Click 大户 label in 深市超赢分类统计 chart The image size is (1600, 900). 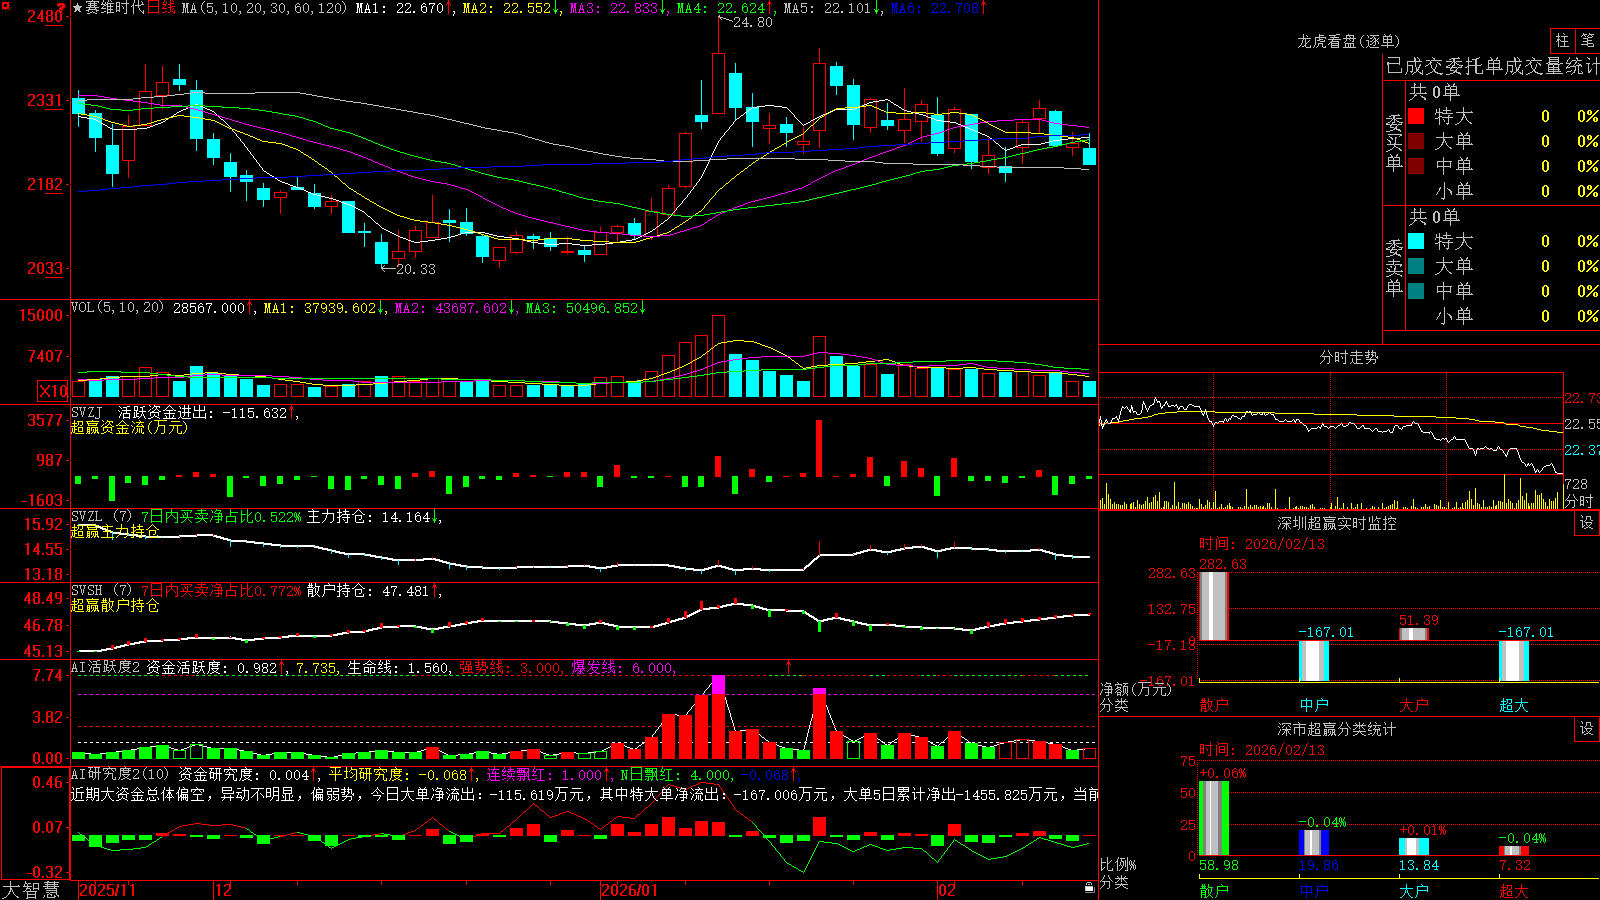point(1414,890)
